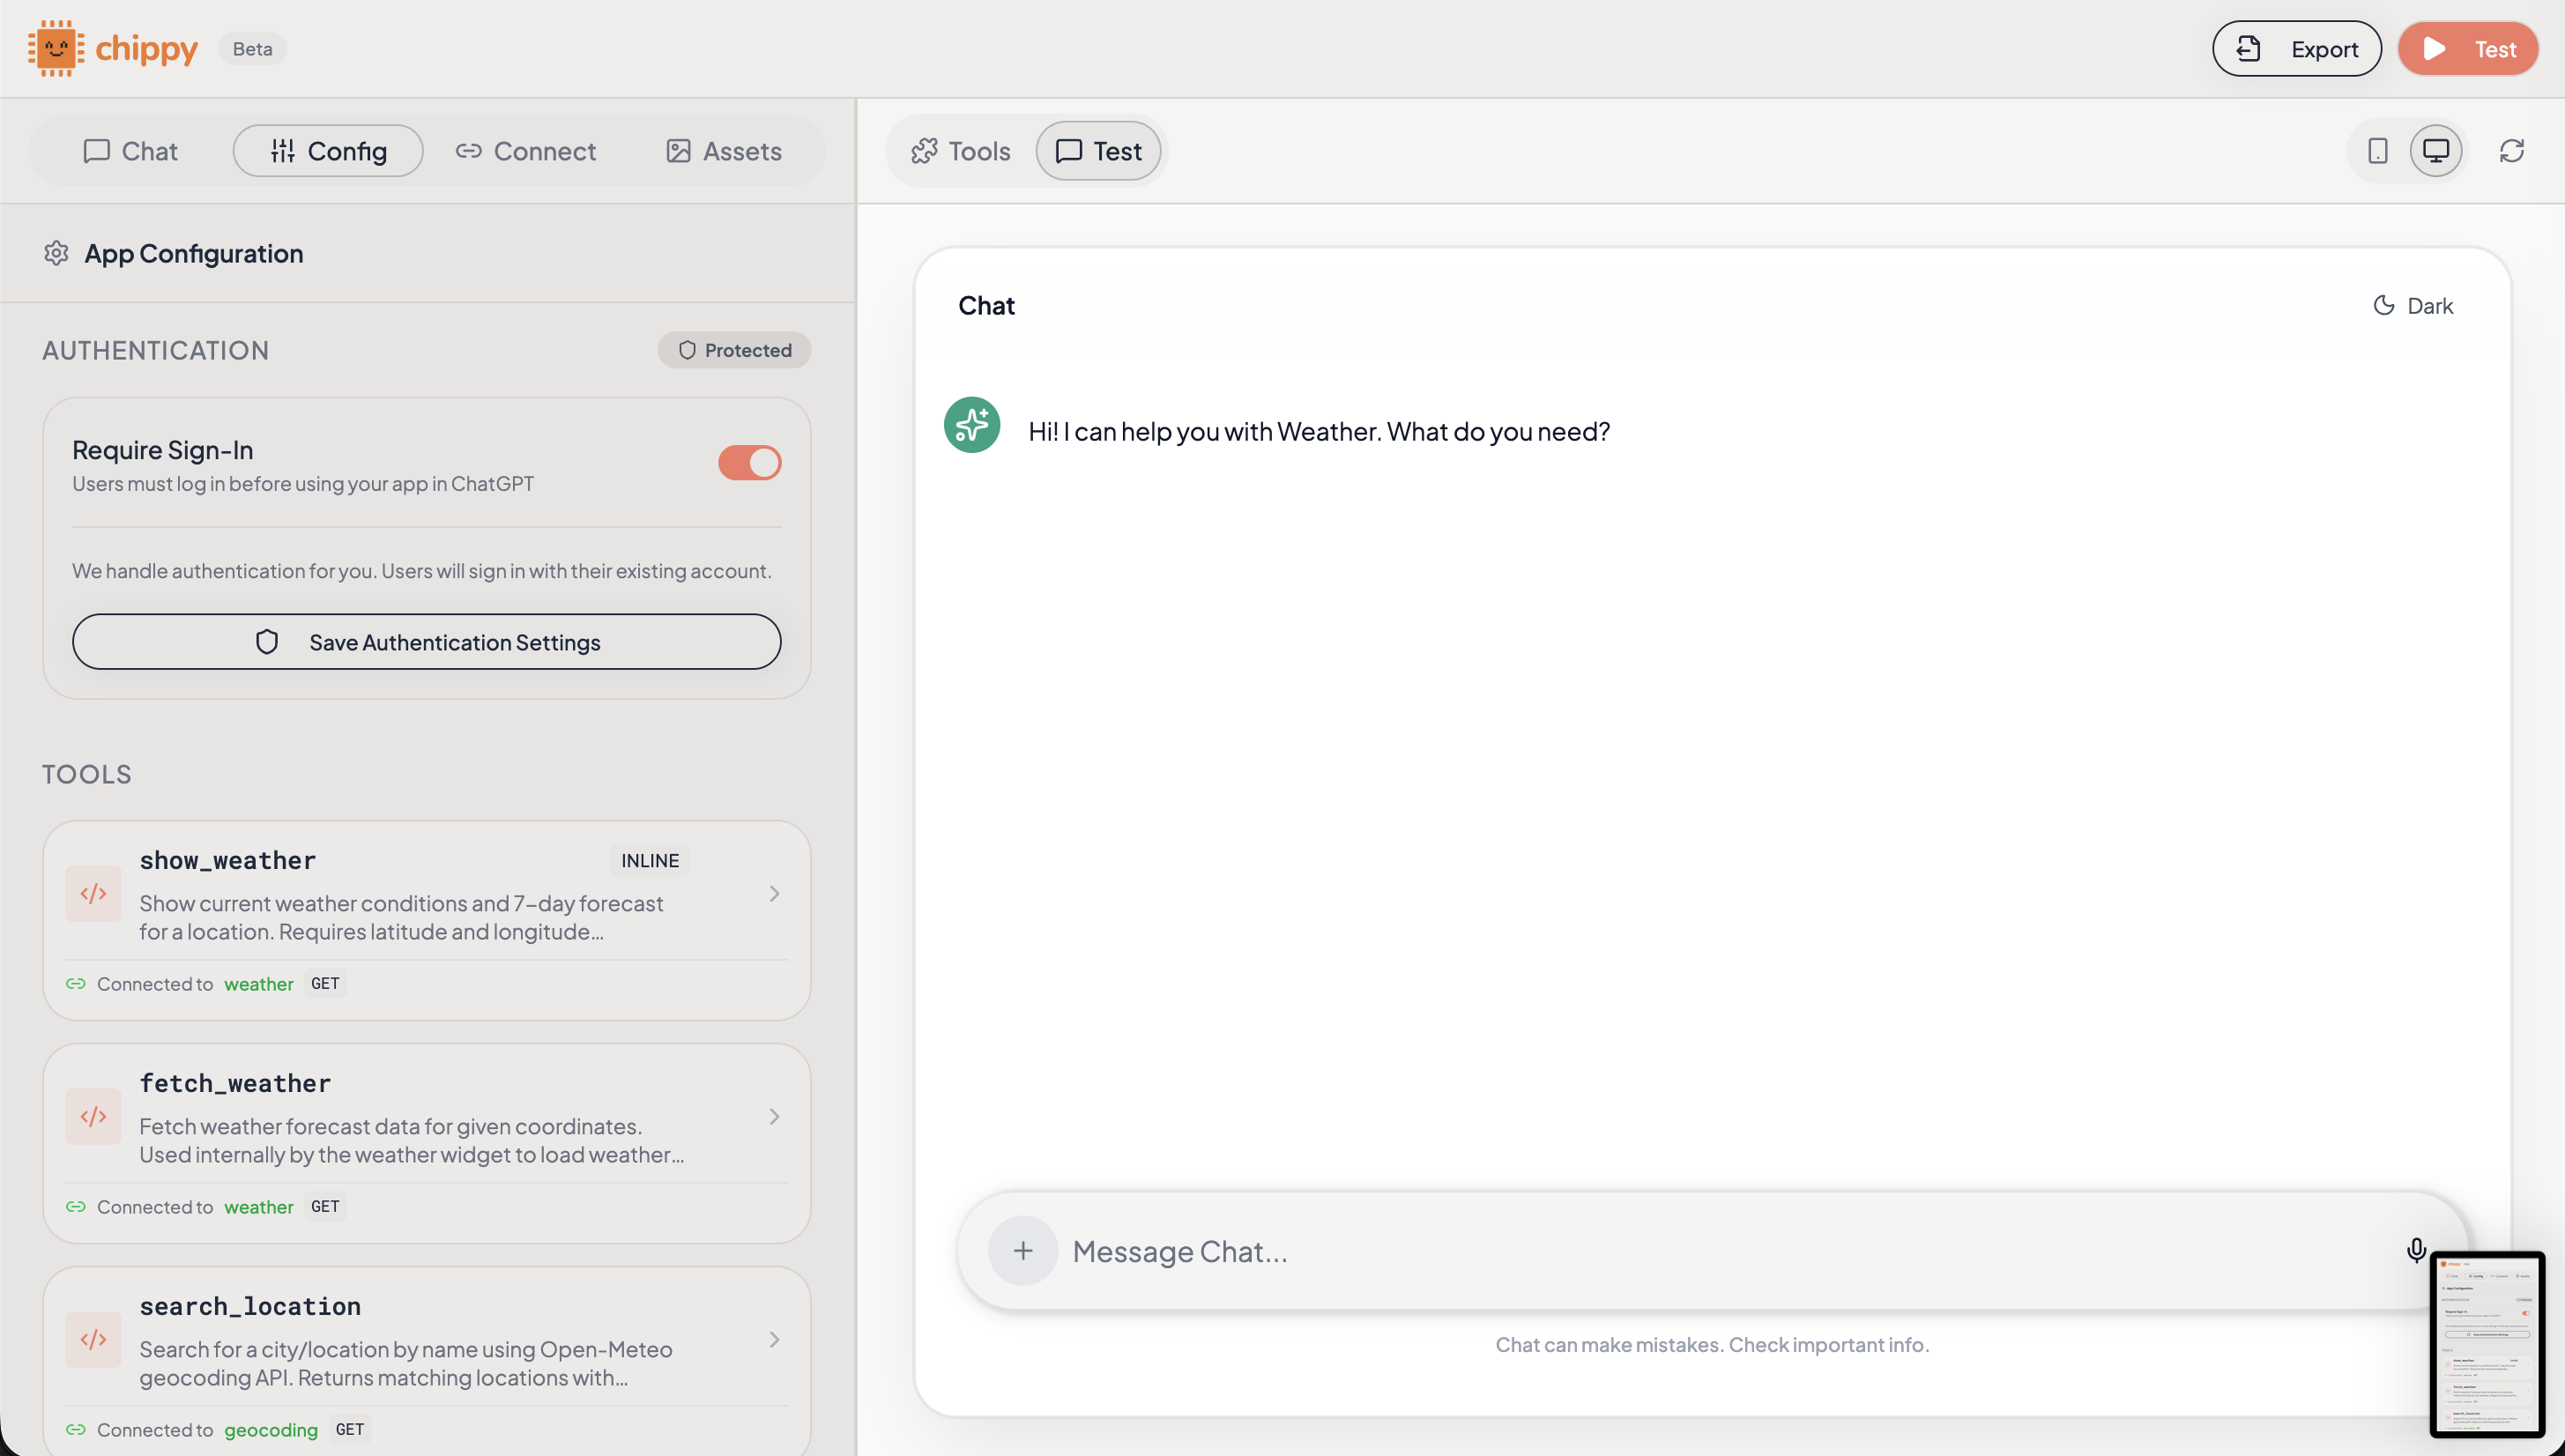The width and height of the screenshot is (2565, 1456).
Task: Click the AUTHENTICATION section heading
Action: point(156,350)
